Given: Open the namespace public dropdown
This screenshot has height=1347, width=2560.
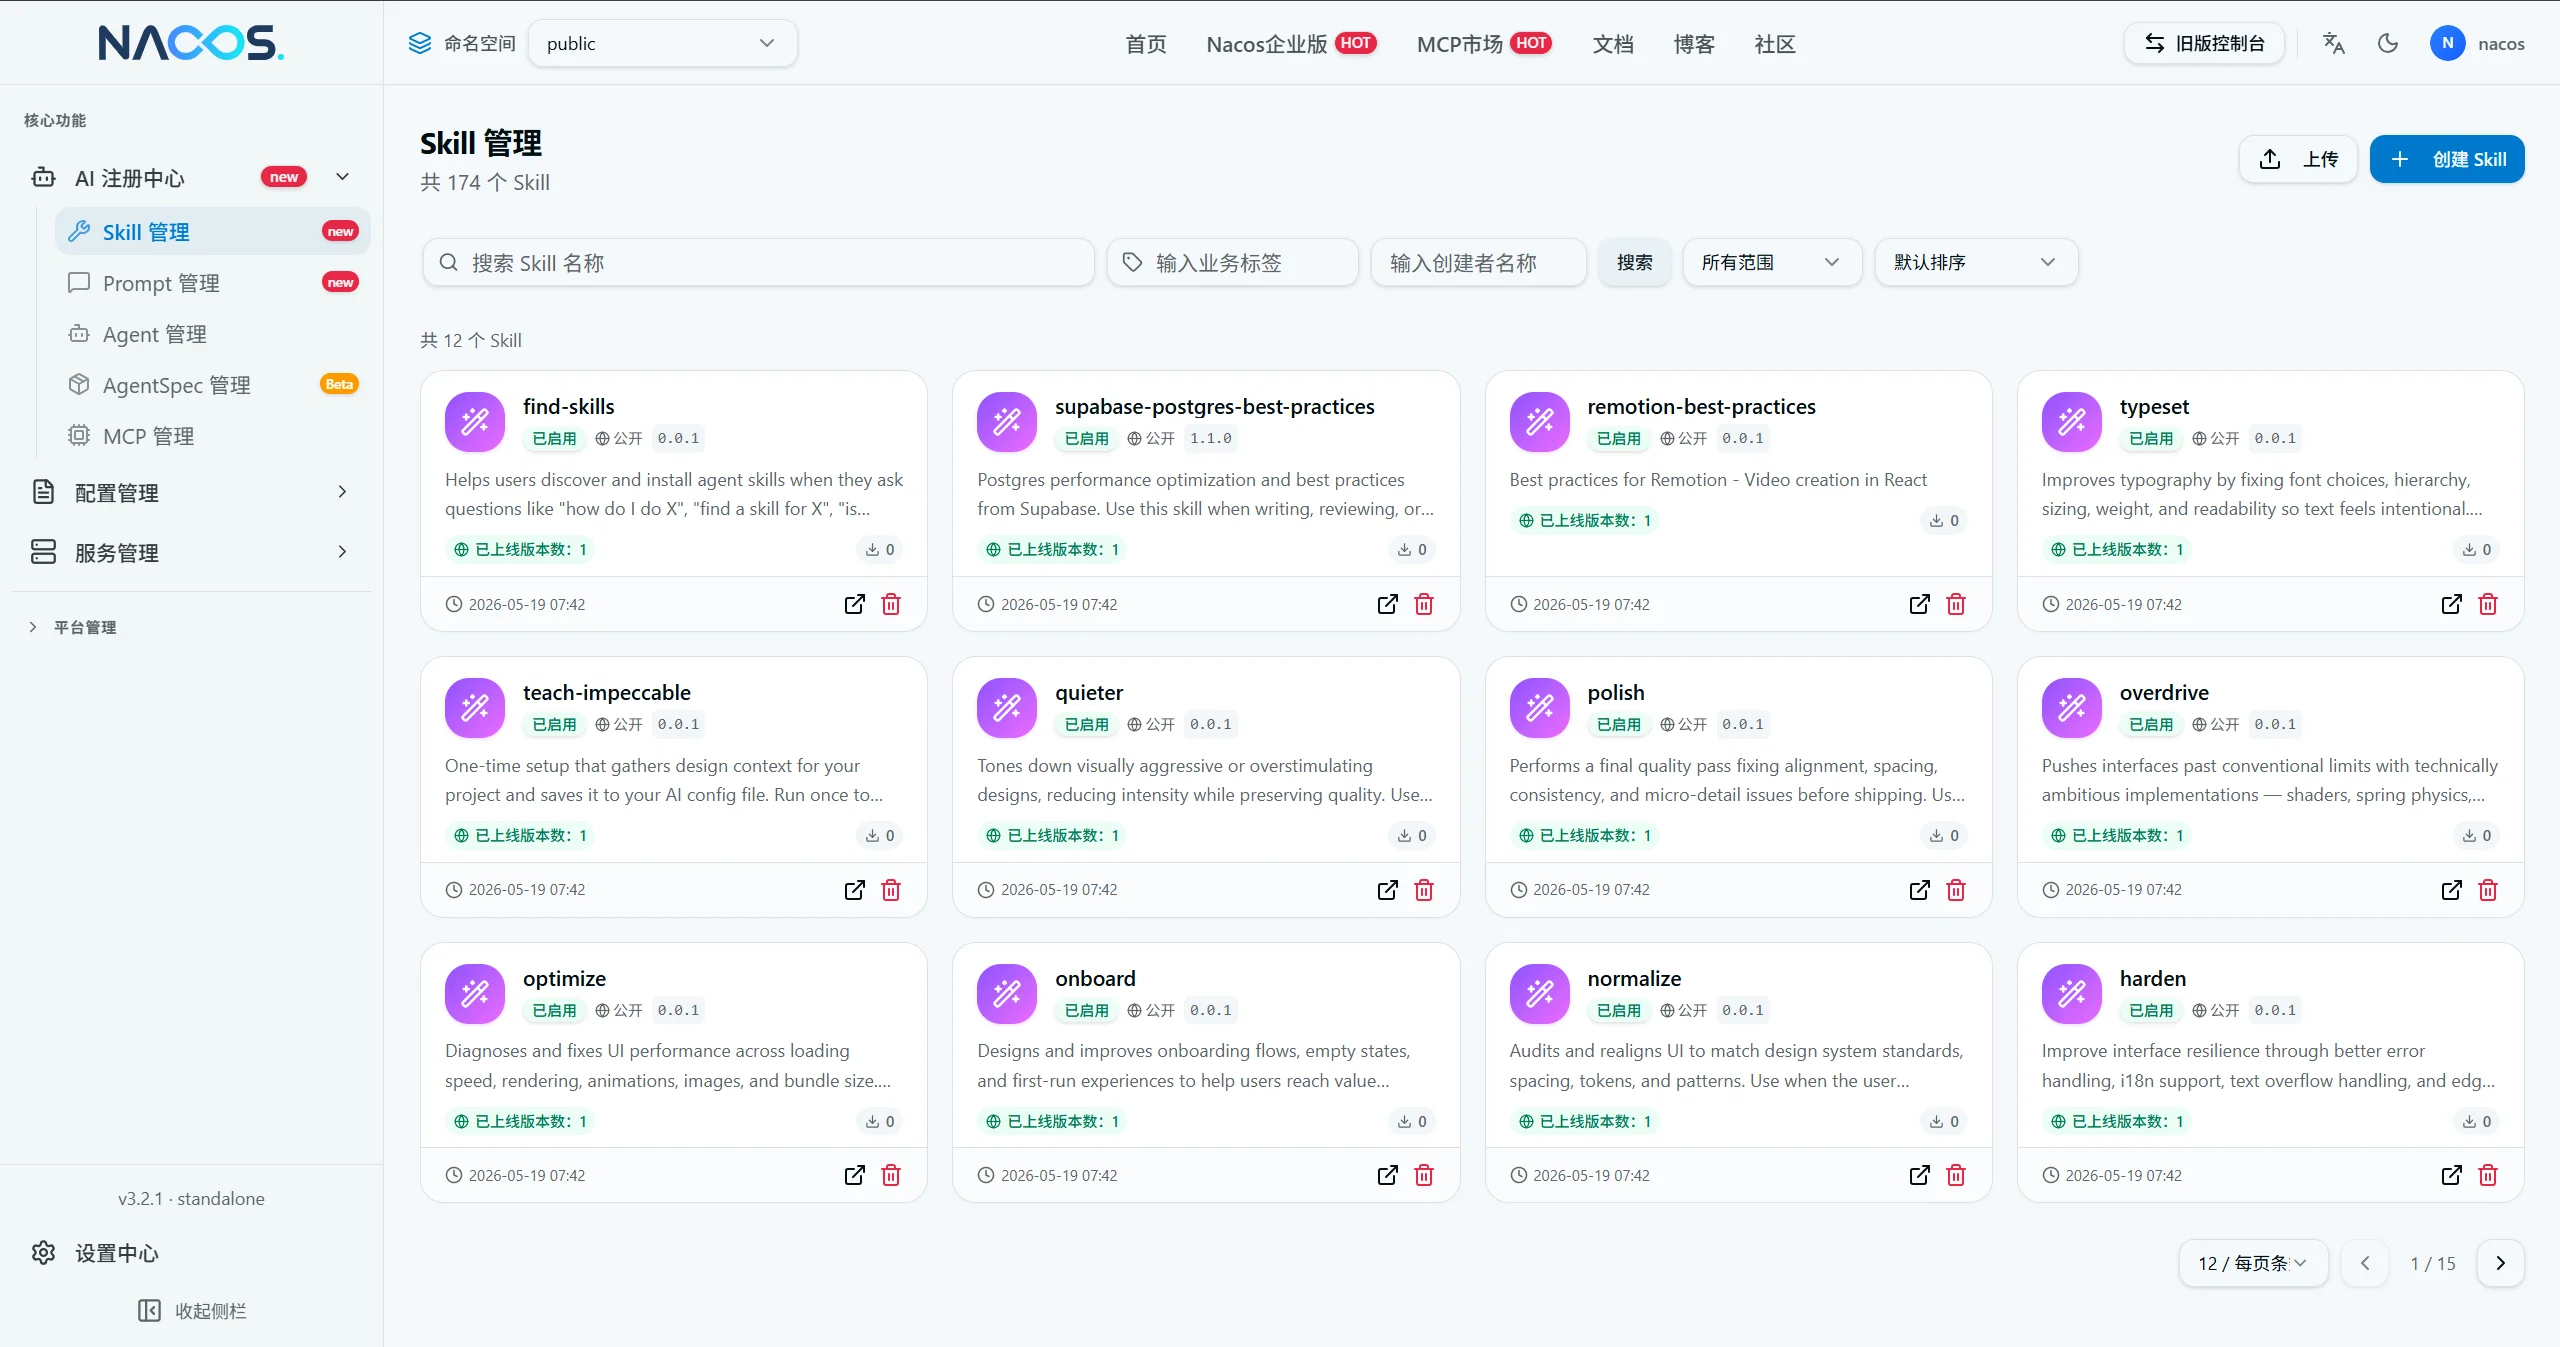Looking at the screenshot, I should click(662, 43).
